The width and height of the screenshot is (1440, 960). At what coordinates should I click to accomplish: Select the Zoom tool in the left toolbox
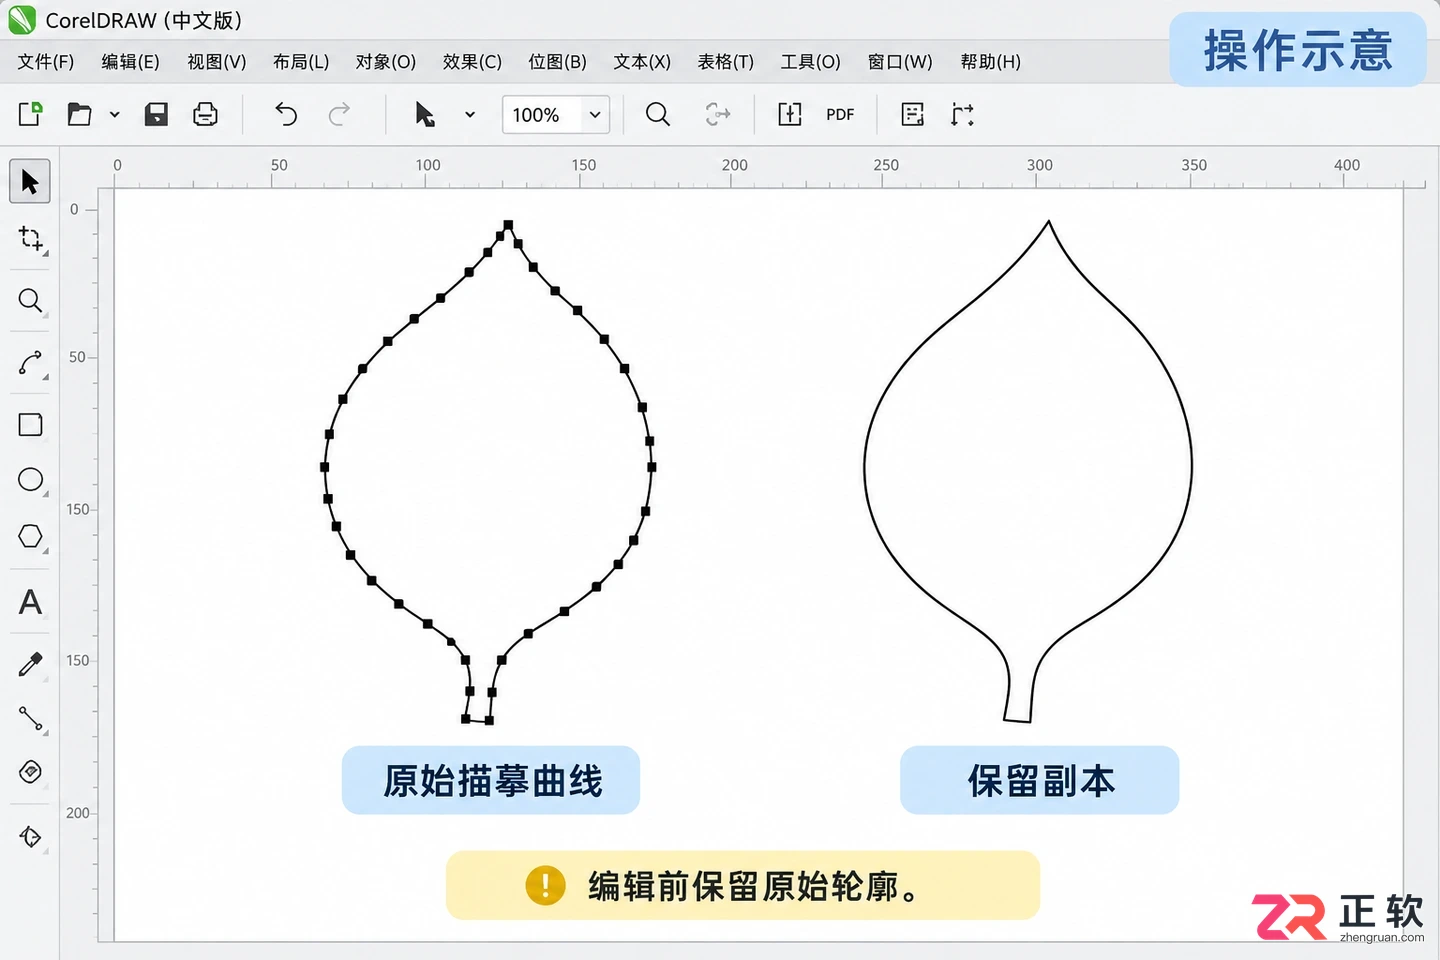click(31, 301)
